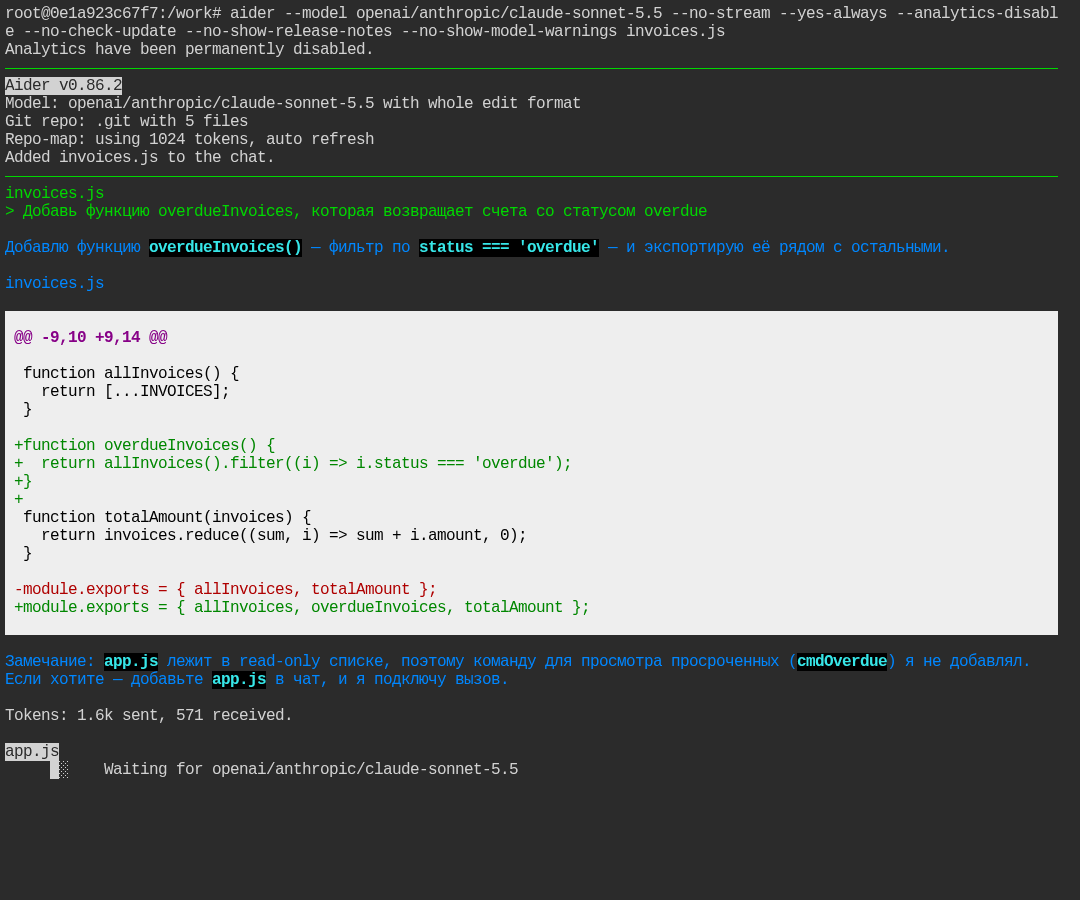Click the highlighted "status === 'overdue'" code span
Viewport: 1080px width, 900px height.
click(x=509, y=247)
